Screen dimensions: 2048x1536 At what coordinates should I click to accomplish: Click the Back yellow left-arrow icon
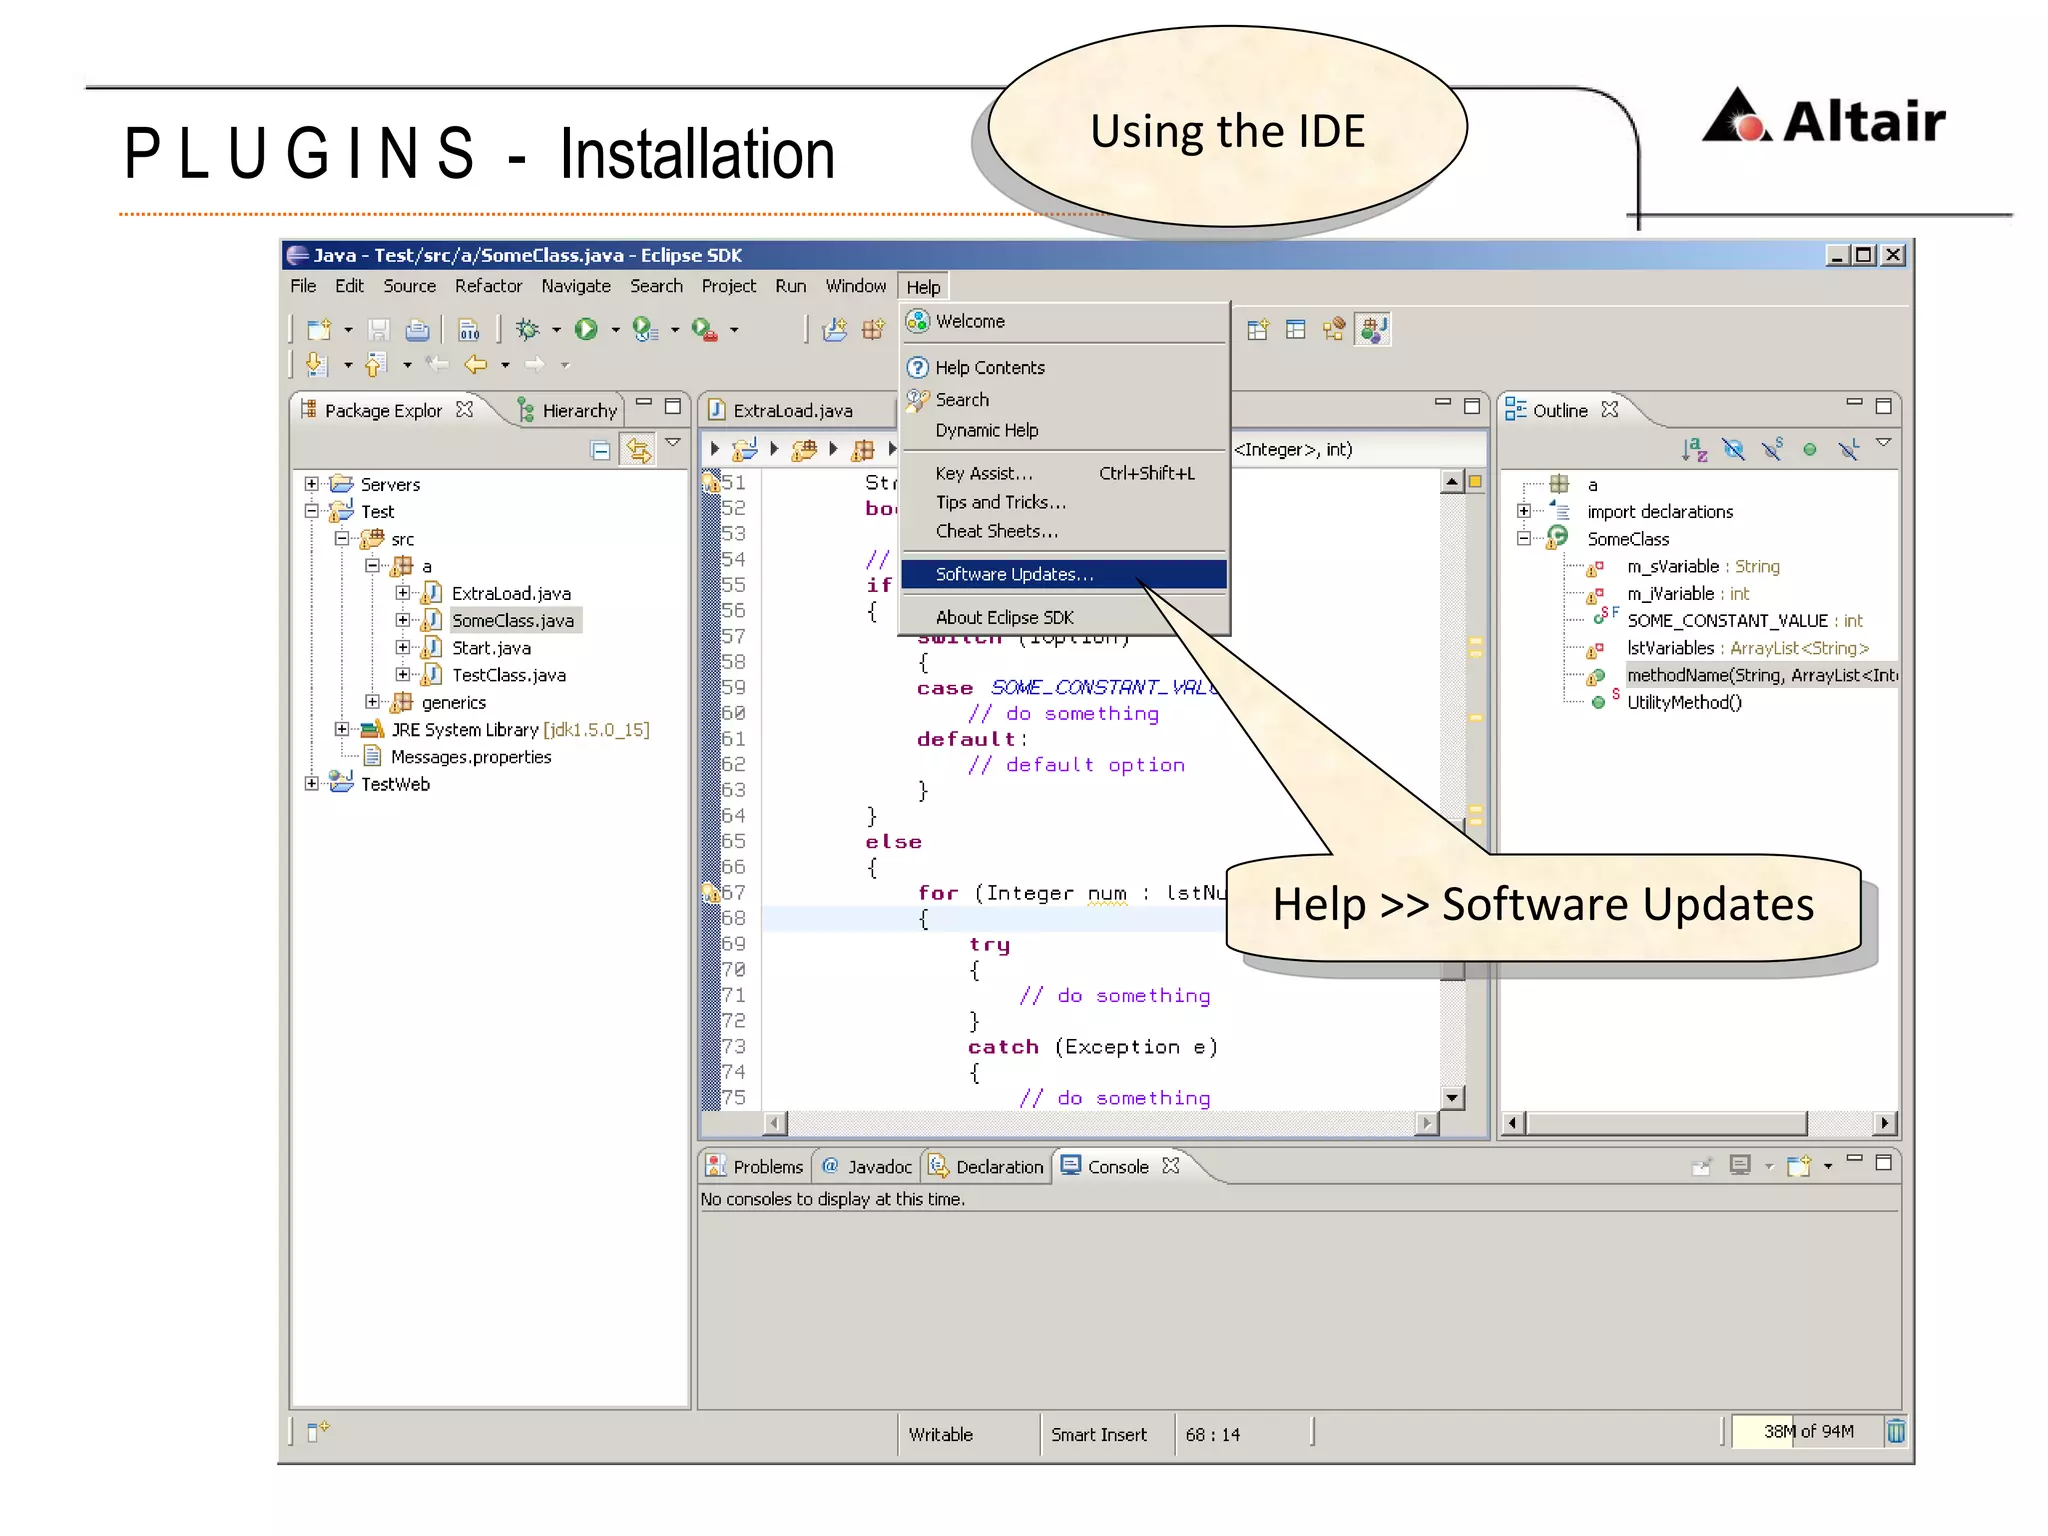tap(475, 365)
